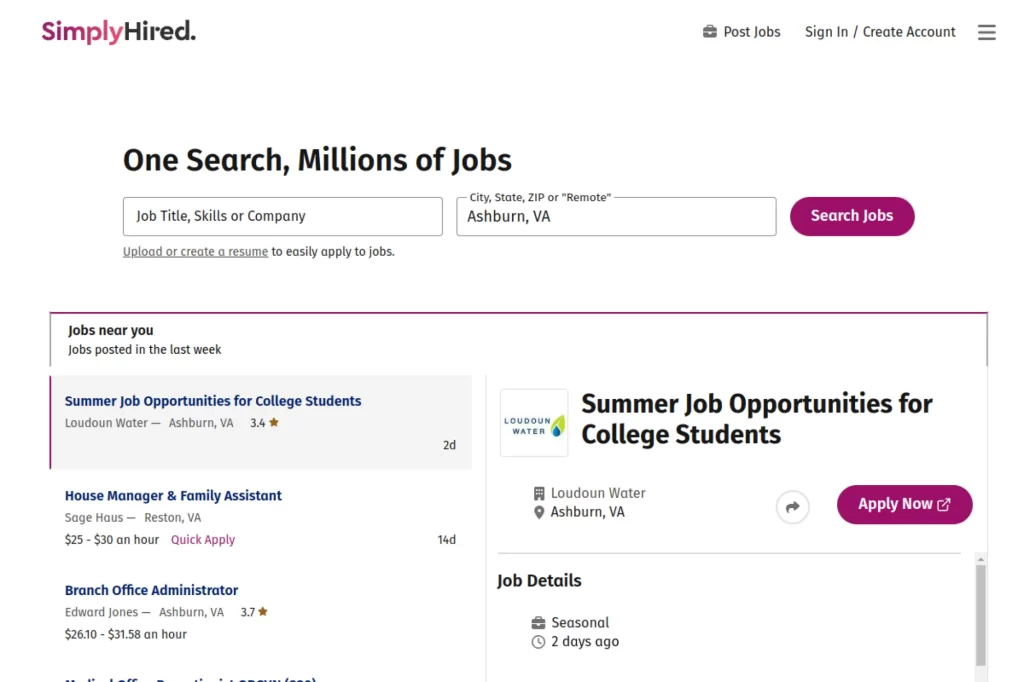This screenshot has height=682, width=1024.
Task: Click the Loudoun Water company logo
Action: pos(533,422)
